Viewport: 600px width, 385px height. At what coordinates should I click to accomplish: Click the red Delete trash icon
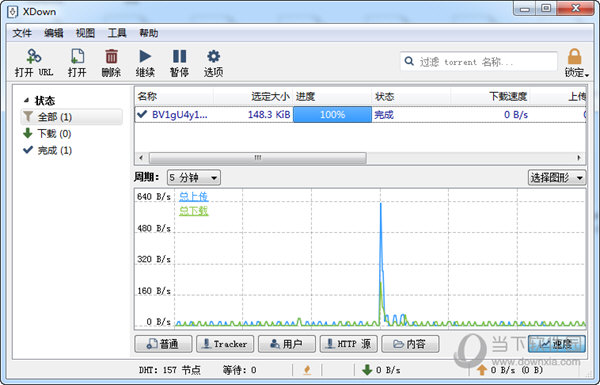[111, 56]
